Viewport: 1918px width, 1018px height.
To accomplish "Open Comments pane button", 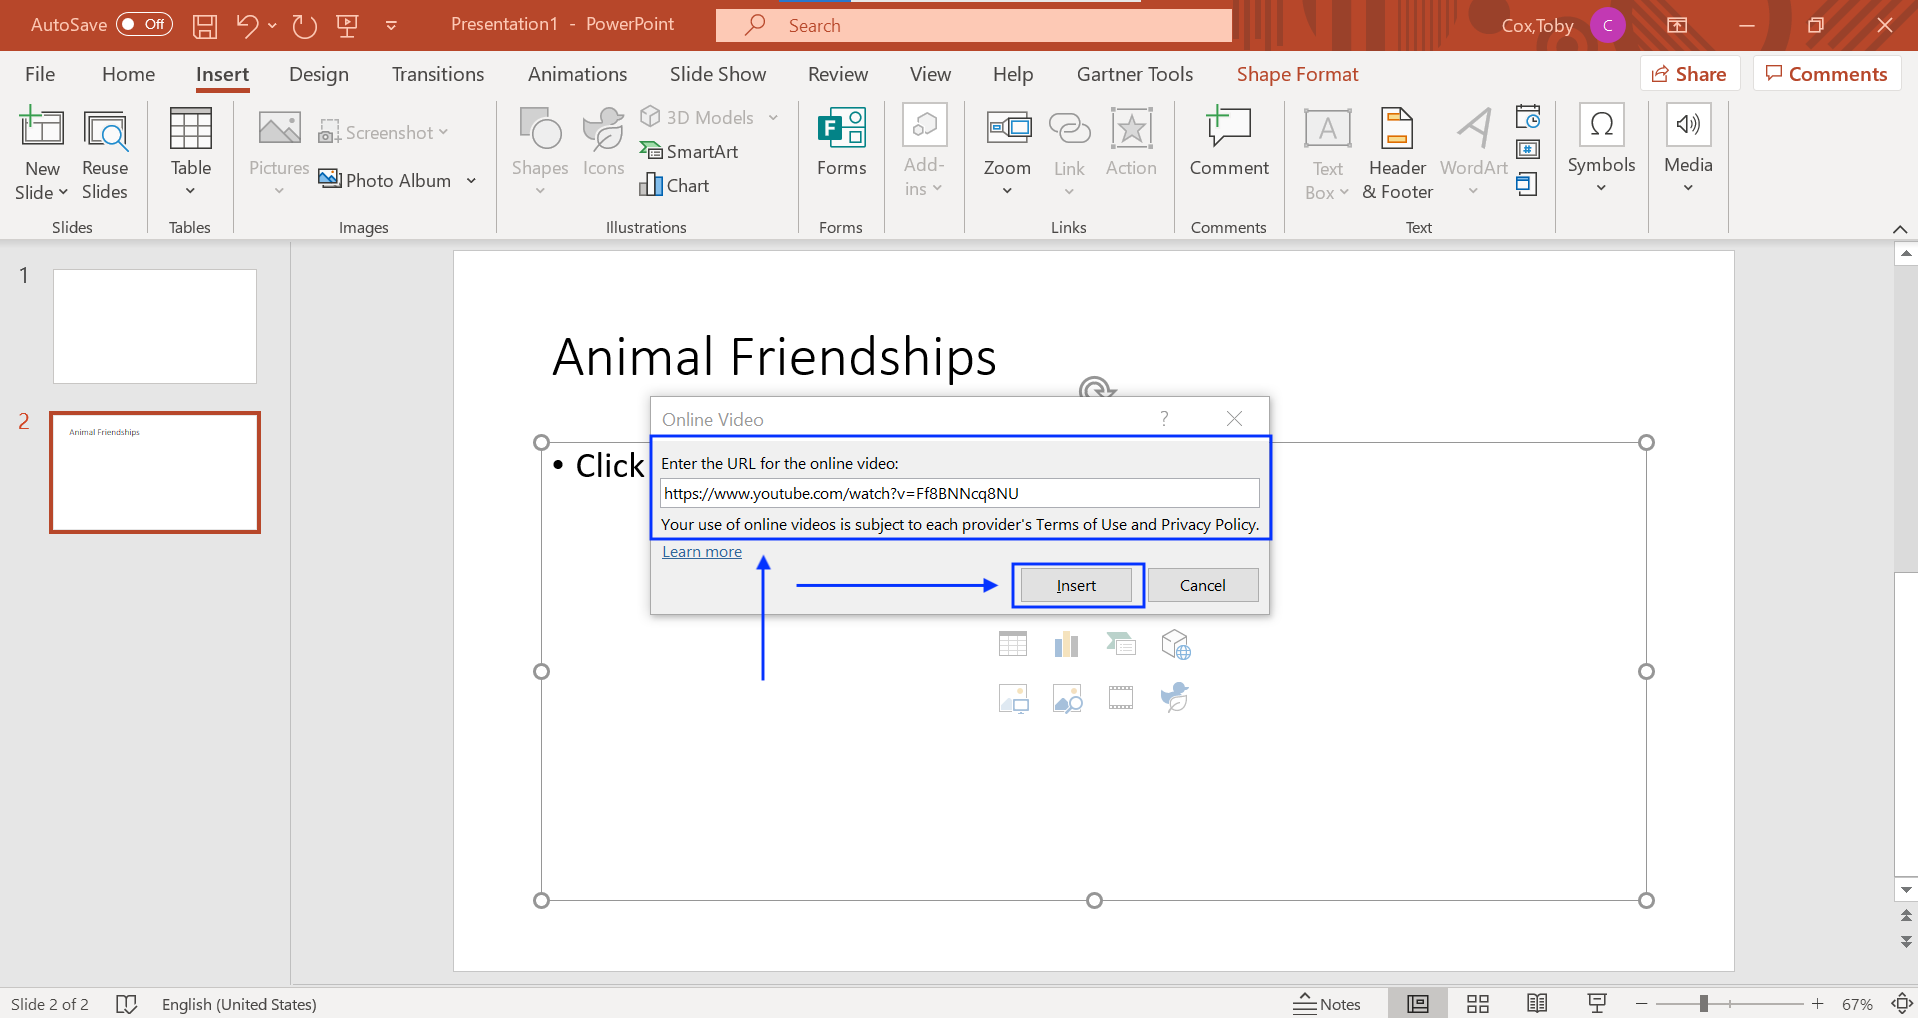I will [x=1826, y=74].
